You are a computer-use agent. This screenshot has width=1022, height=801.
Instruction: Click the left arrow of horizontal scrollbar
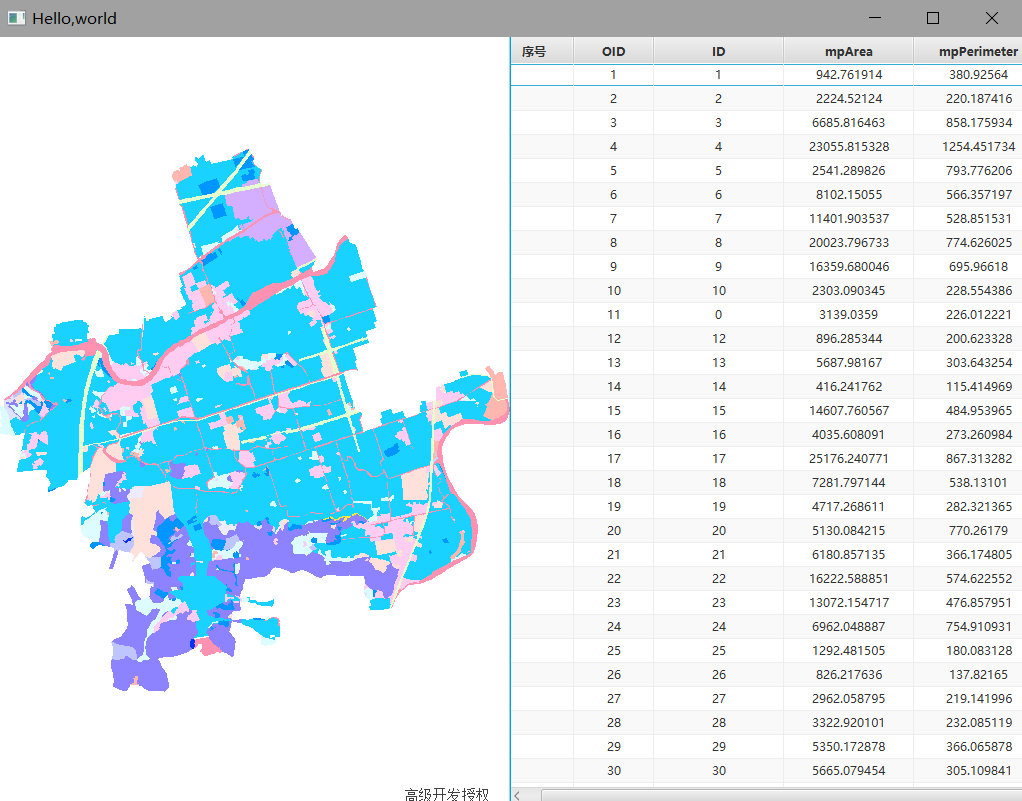pyautogui.click(x=518, y=794)
